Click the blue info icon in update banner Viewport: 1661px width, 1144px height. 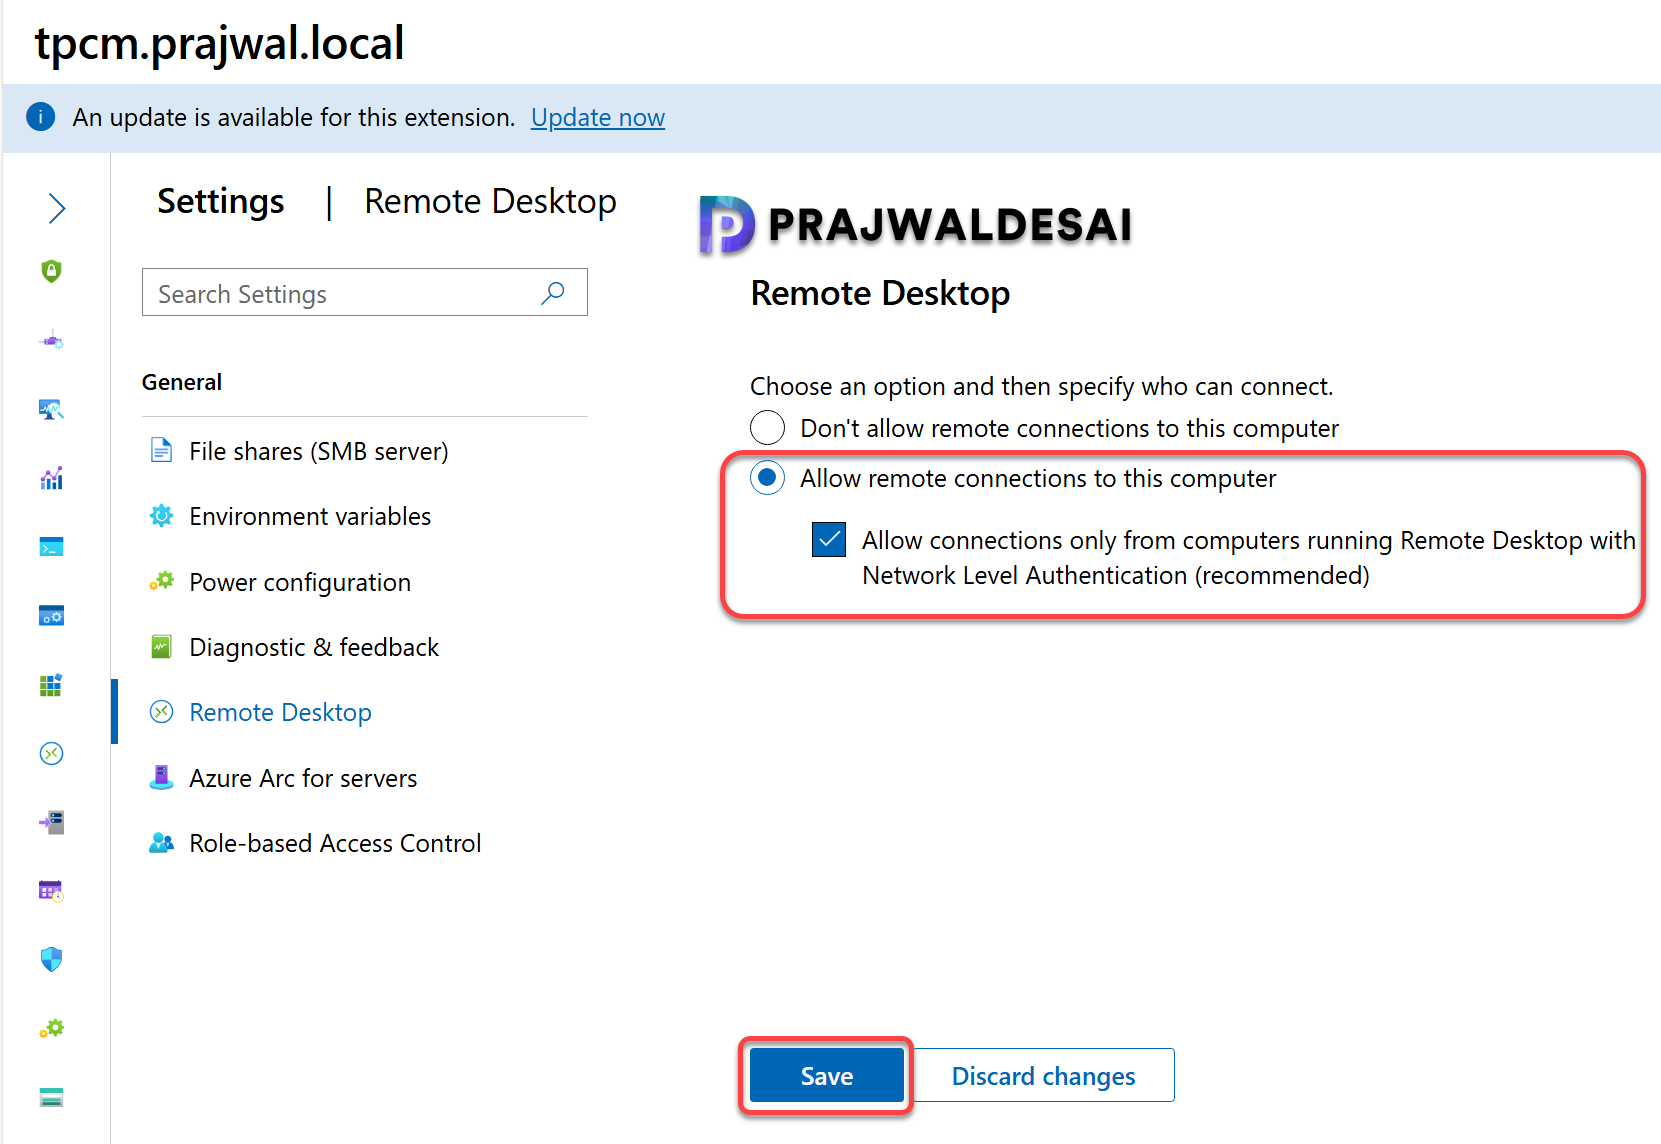pyautogui.click(x=40, y=117)
